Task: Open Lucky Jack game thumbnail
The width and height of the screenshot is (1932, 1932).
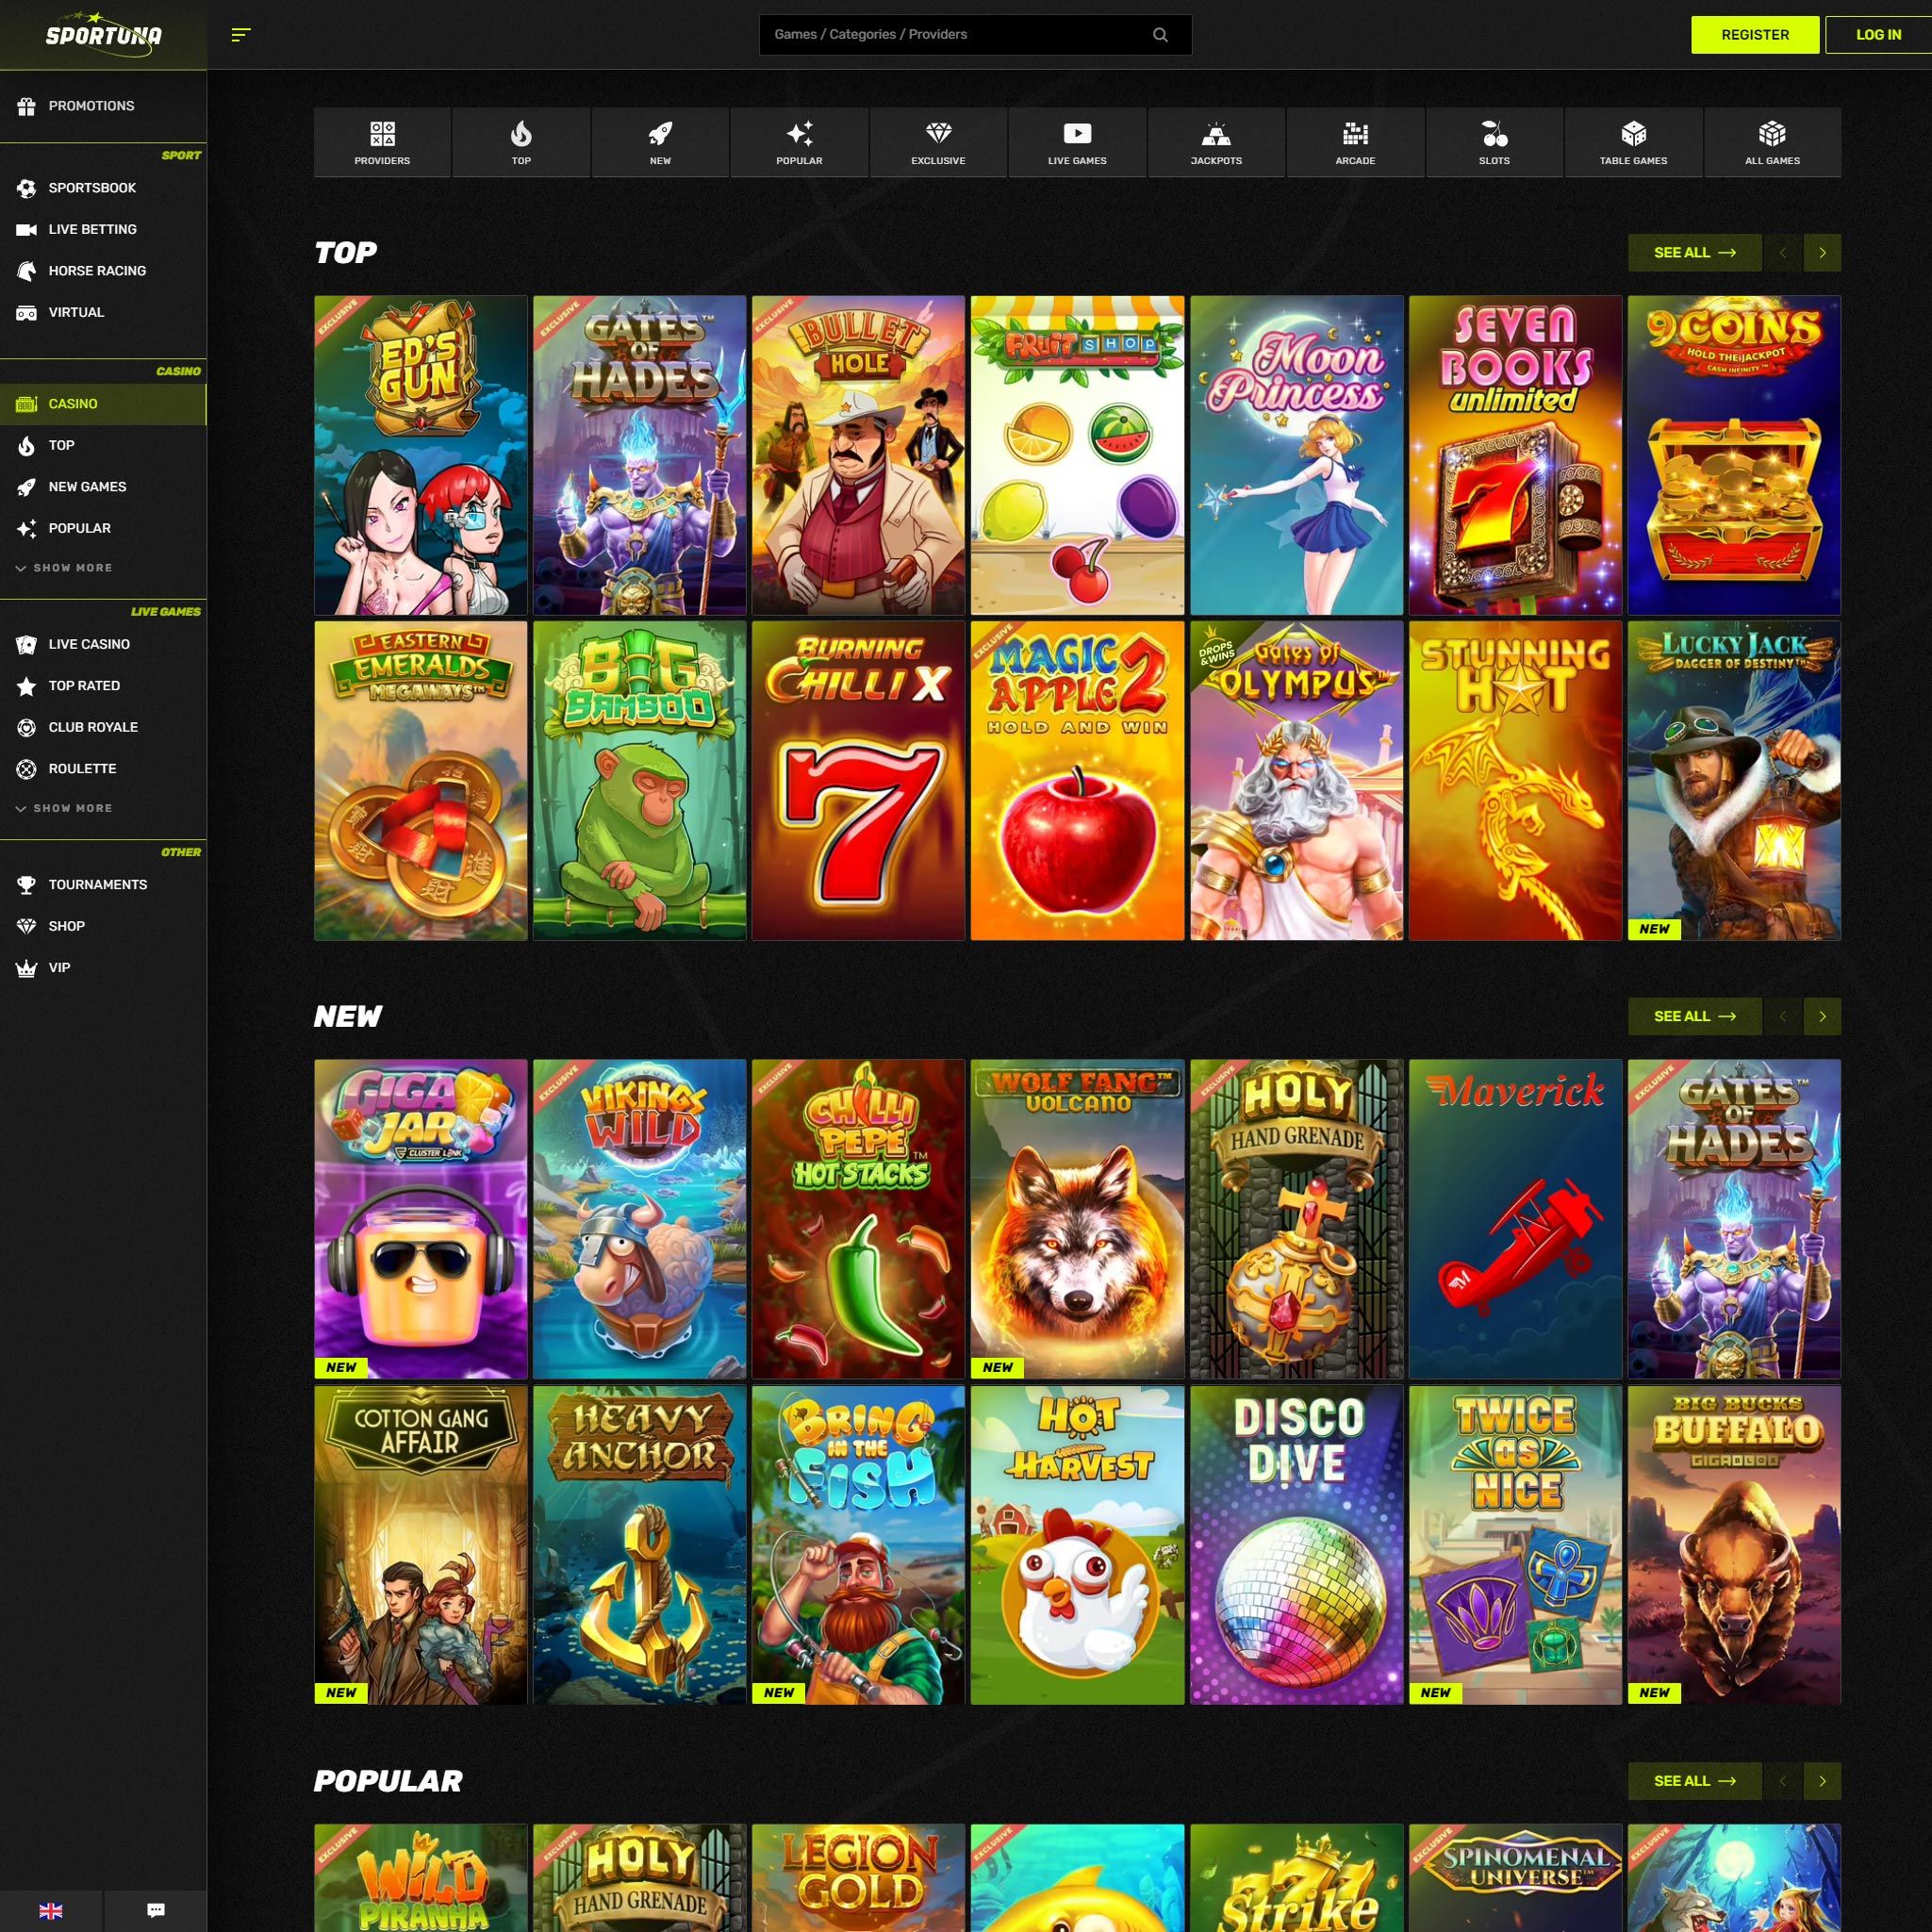Action: tap(1734, 781)
